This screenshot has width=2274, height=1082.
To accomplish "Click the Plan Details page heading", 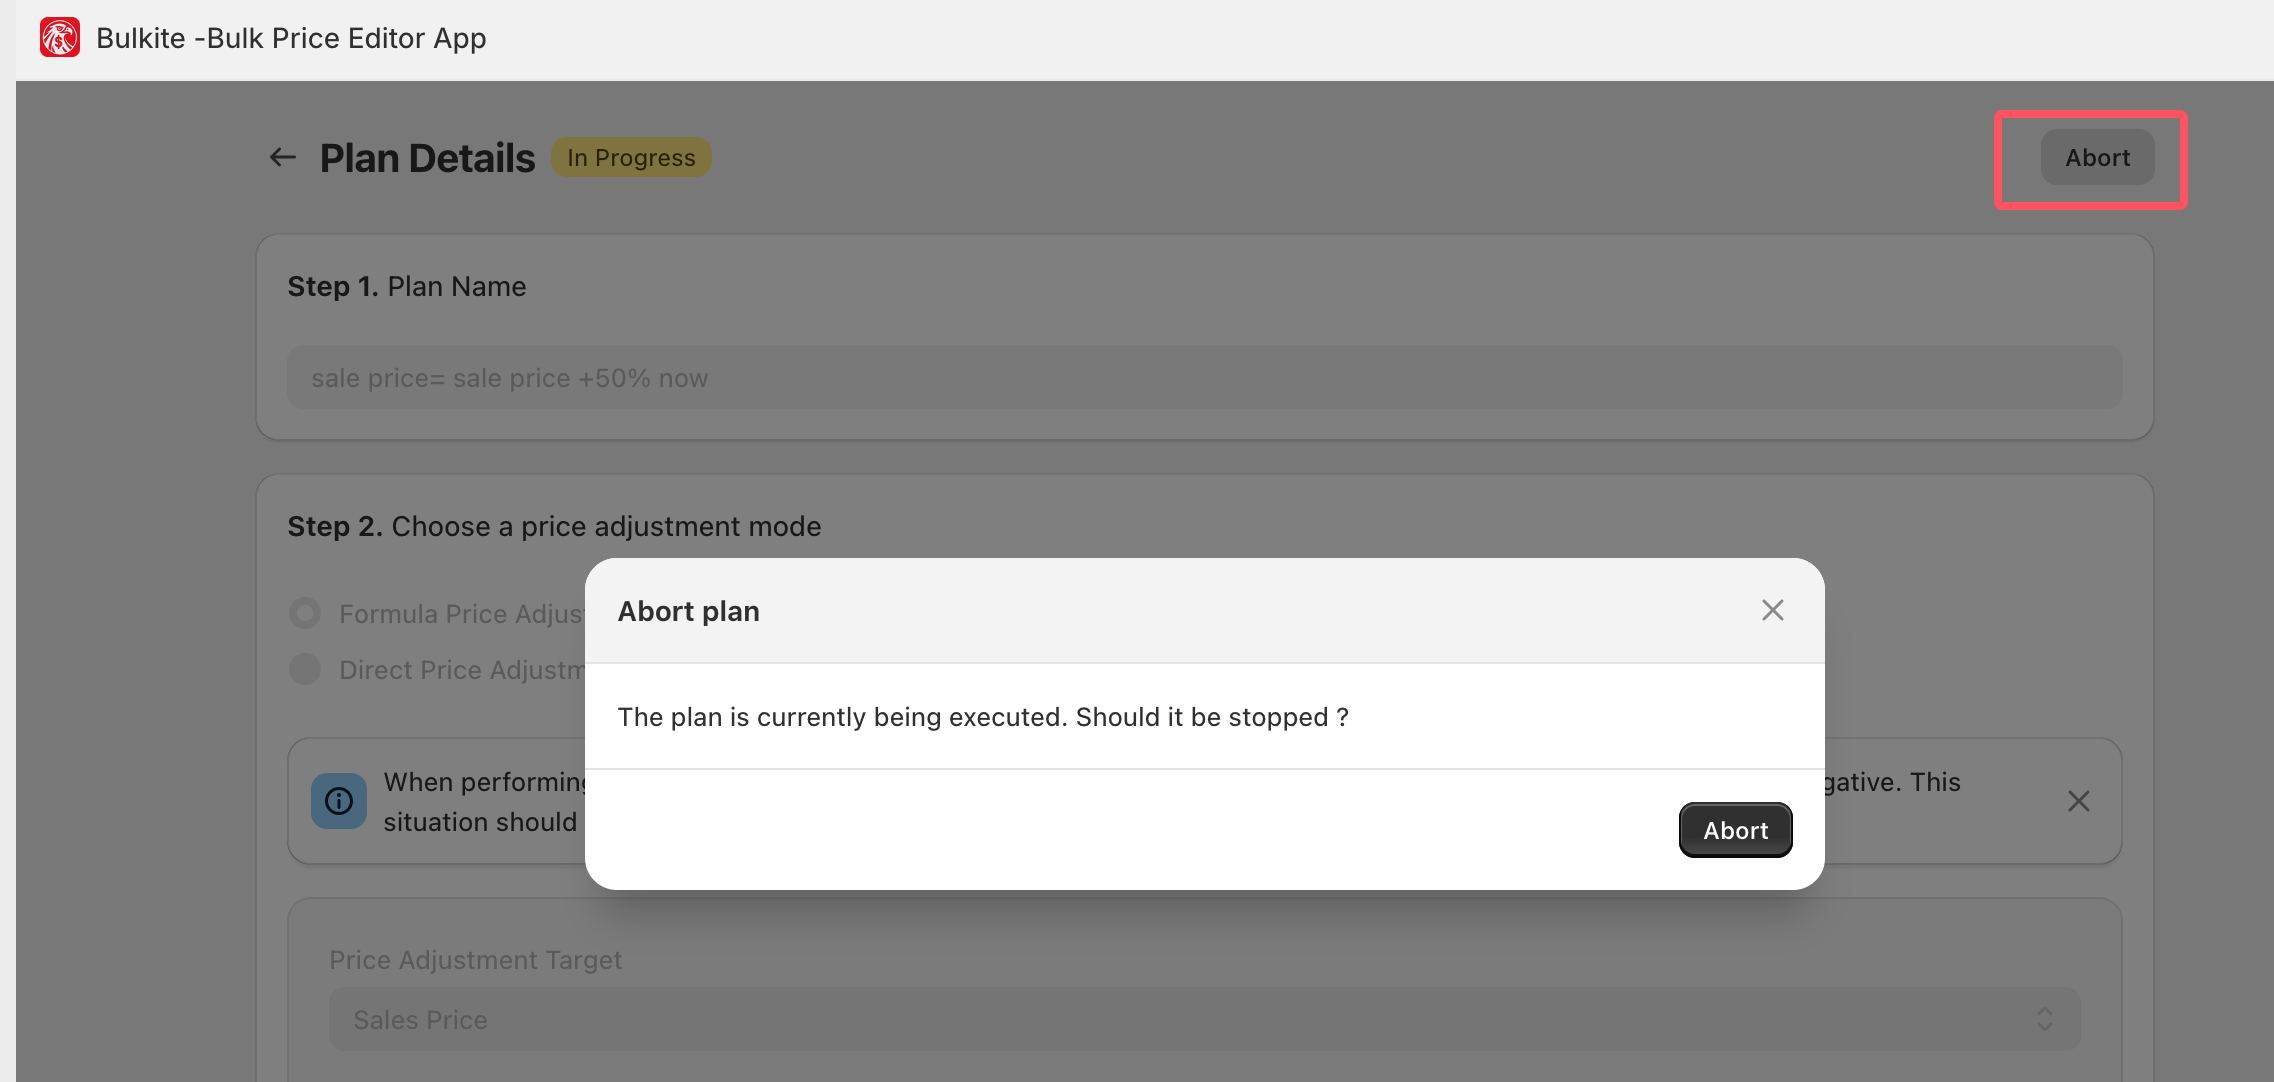I will click(x=427, y=158).
